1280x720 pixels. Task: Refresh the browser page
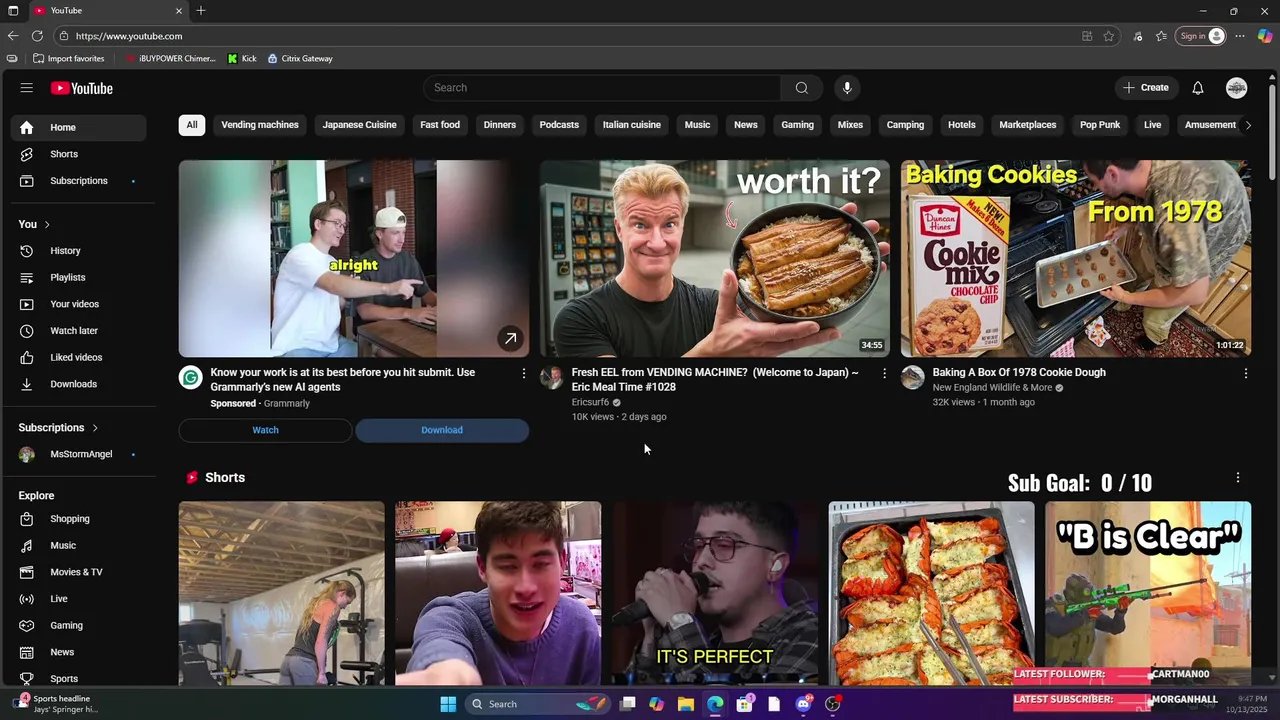pos(37,36)
